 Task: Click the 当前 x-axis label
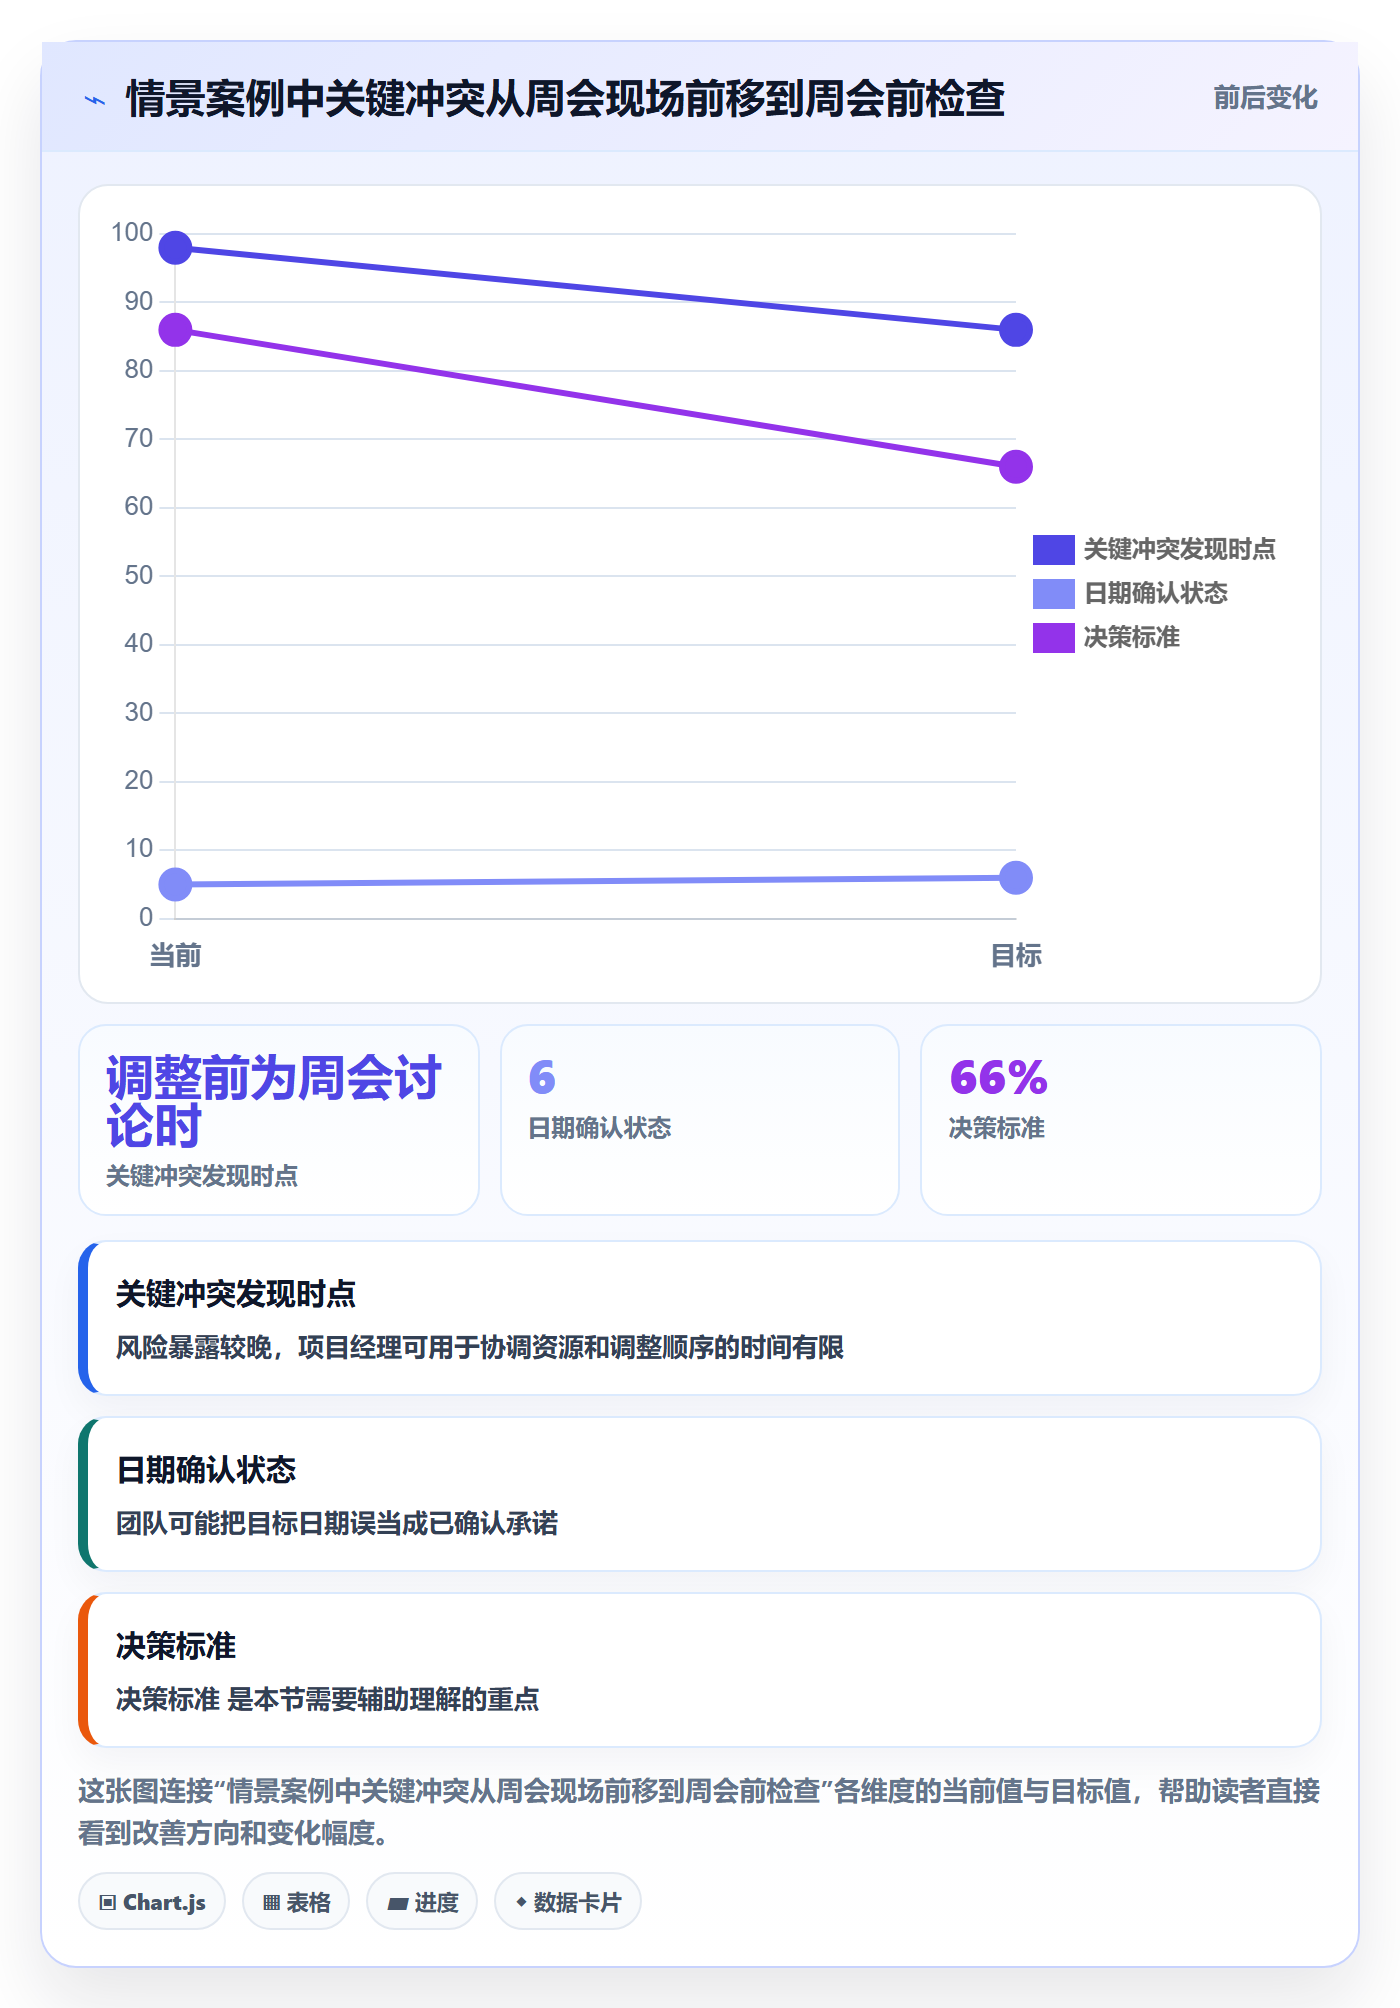(175, 956)
